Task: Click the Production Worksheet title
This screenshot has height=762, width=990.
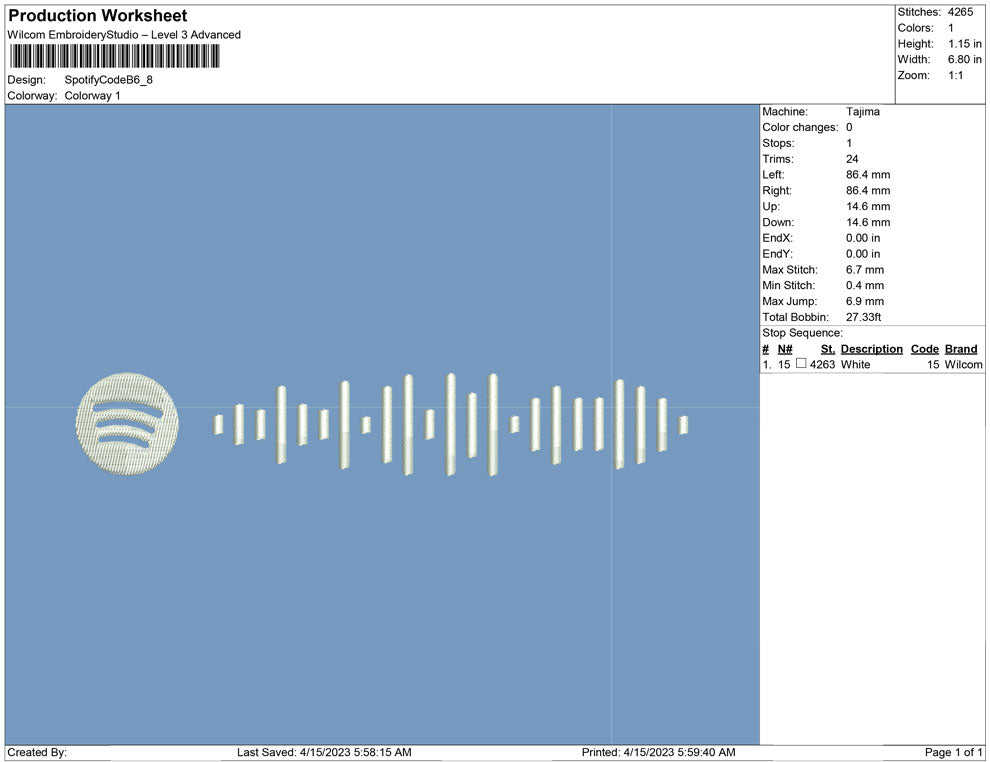Action: pos(97,16)
